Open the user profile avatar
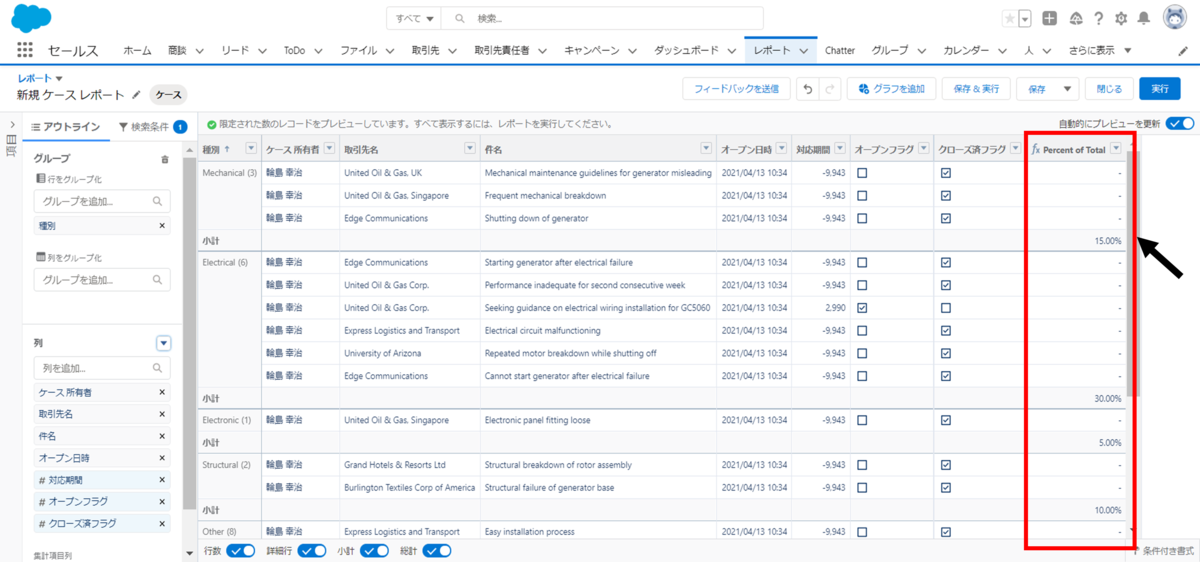The width and height of the screenshot is (1200, 562). [1174, 18]
